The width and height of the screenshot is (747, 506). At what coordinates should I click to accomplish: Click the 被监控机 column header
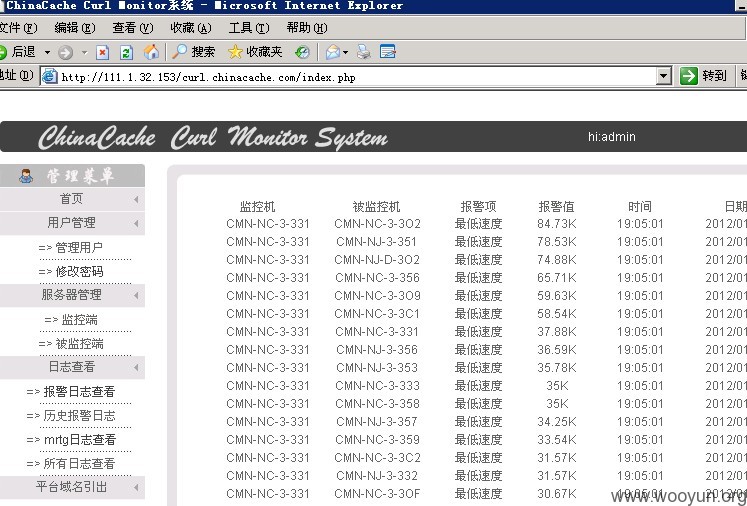376,207
